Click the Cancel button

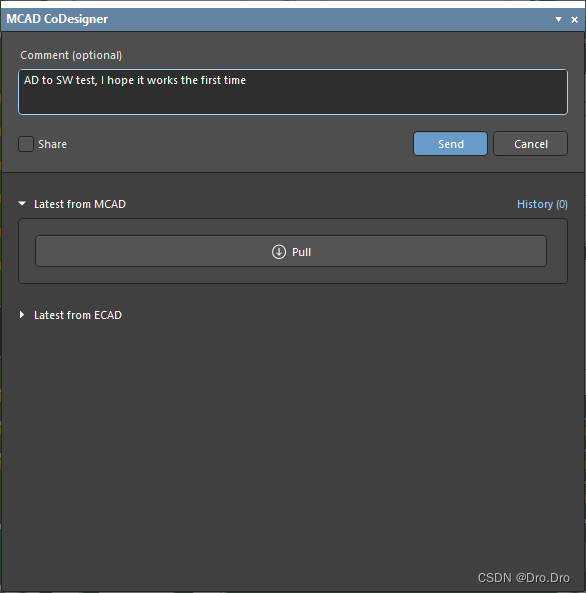[530, 144]
